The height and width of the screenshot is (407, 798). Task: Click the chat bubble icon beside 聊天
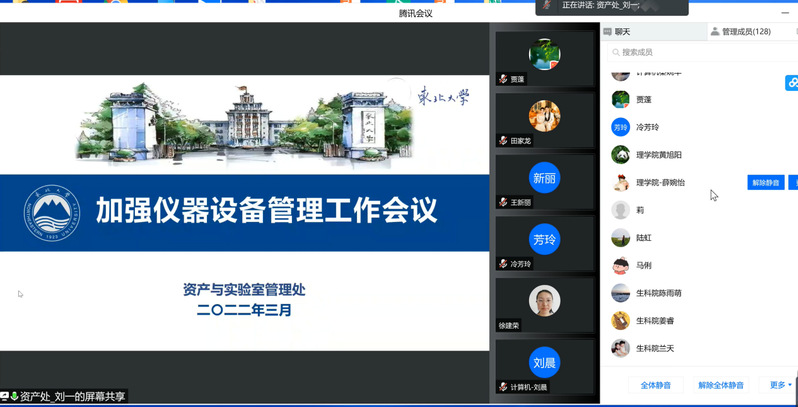(607, 32)
